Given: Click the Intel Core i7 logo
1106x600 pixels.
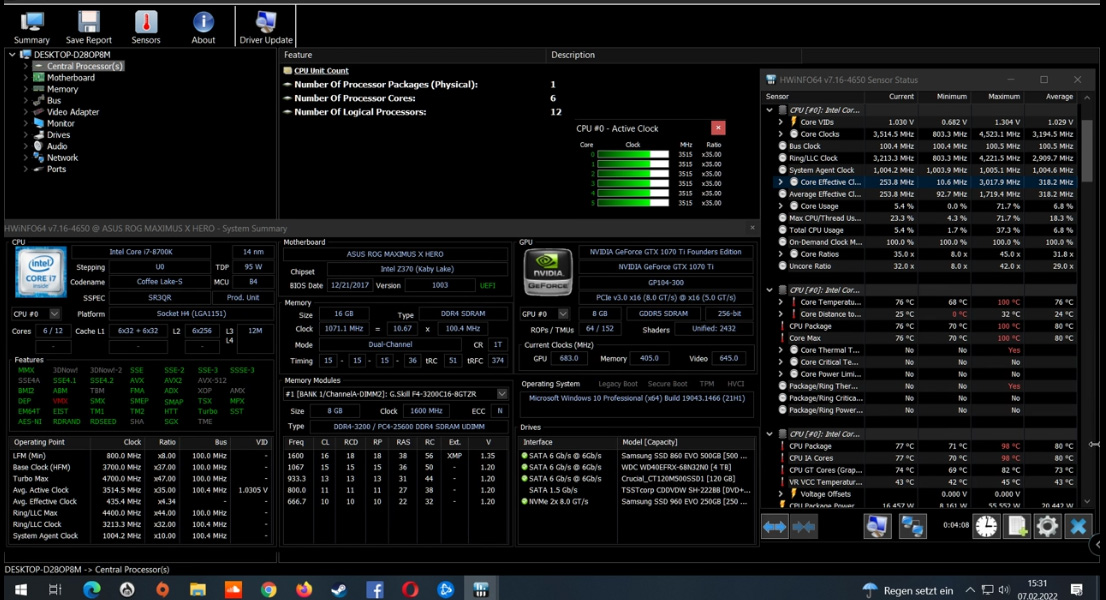Looking at the screenshot, I should coord(41,272).
